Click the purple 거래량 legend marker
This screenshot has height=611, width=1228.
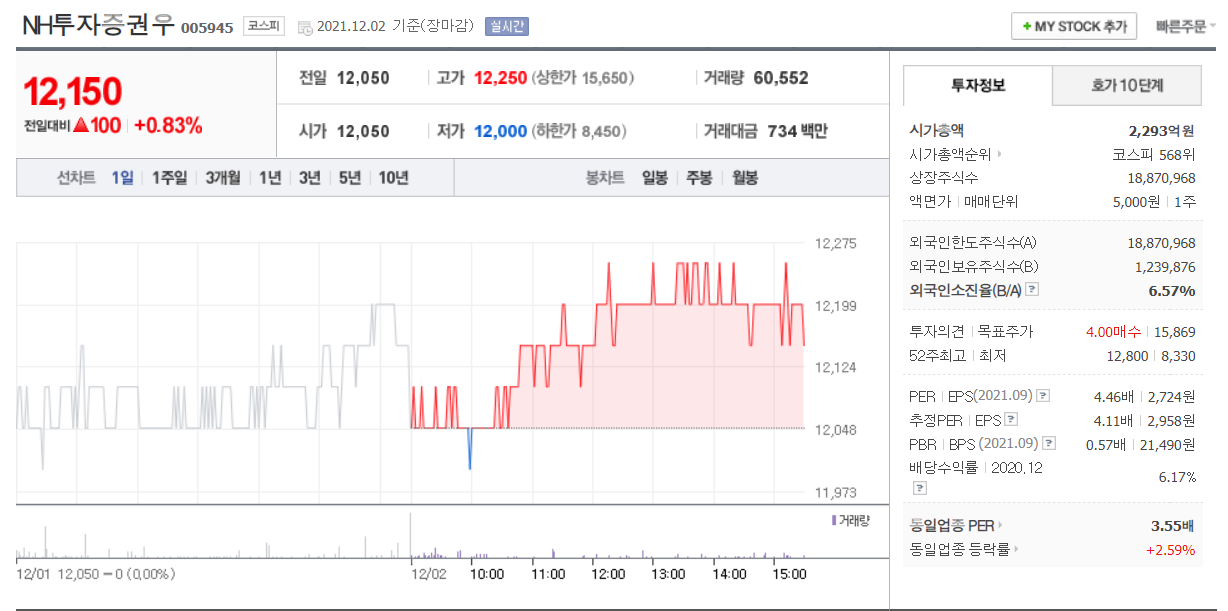click(x=833, y=520)
